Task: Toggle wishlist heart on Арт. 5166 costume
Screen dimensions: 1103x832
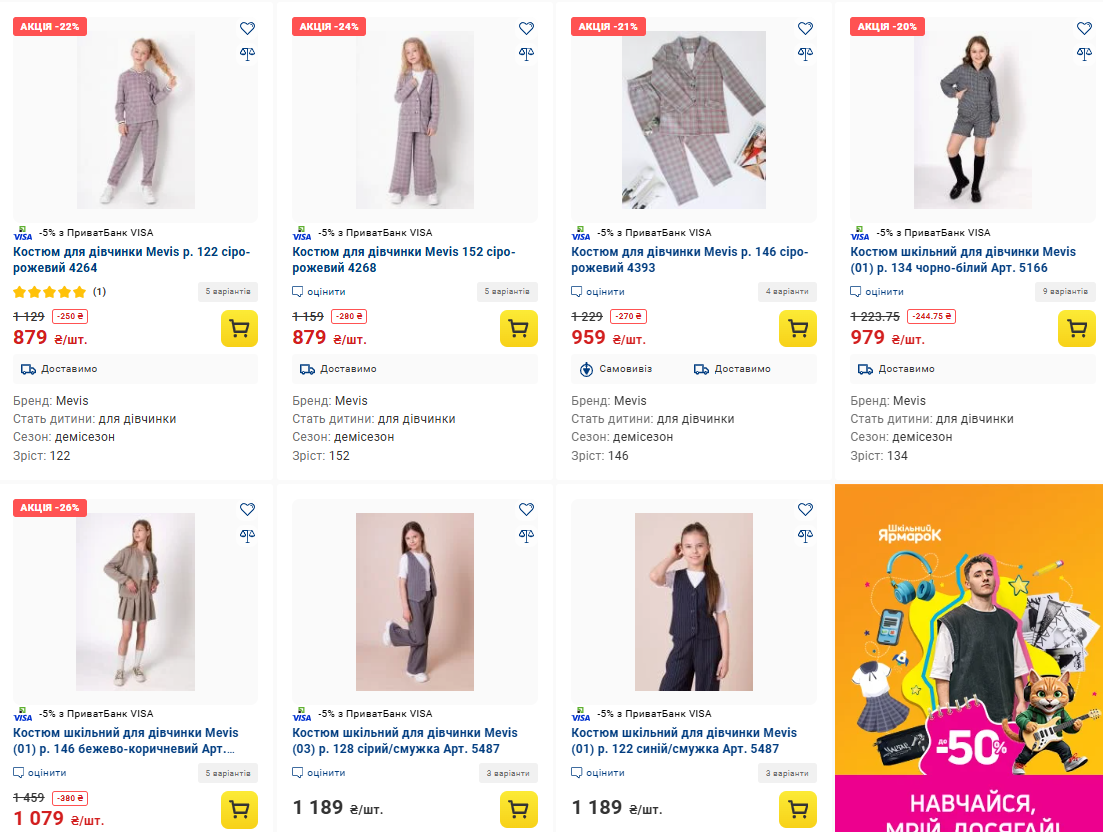Action: click(1084, 28)
